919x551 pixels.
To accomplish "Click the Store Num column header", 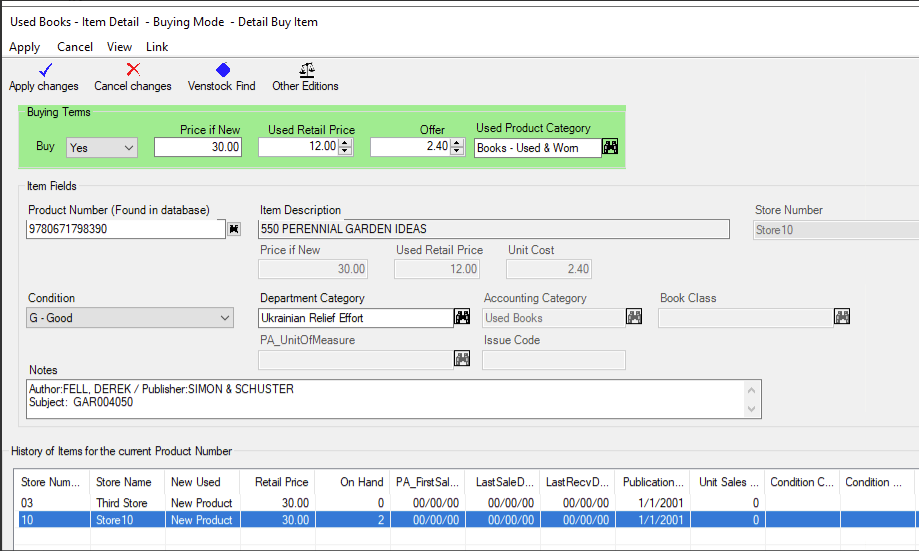I will tap(52, 482).
